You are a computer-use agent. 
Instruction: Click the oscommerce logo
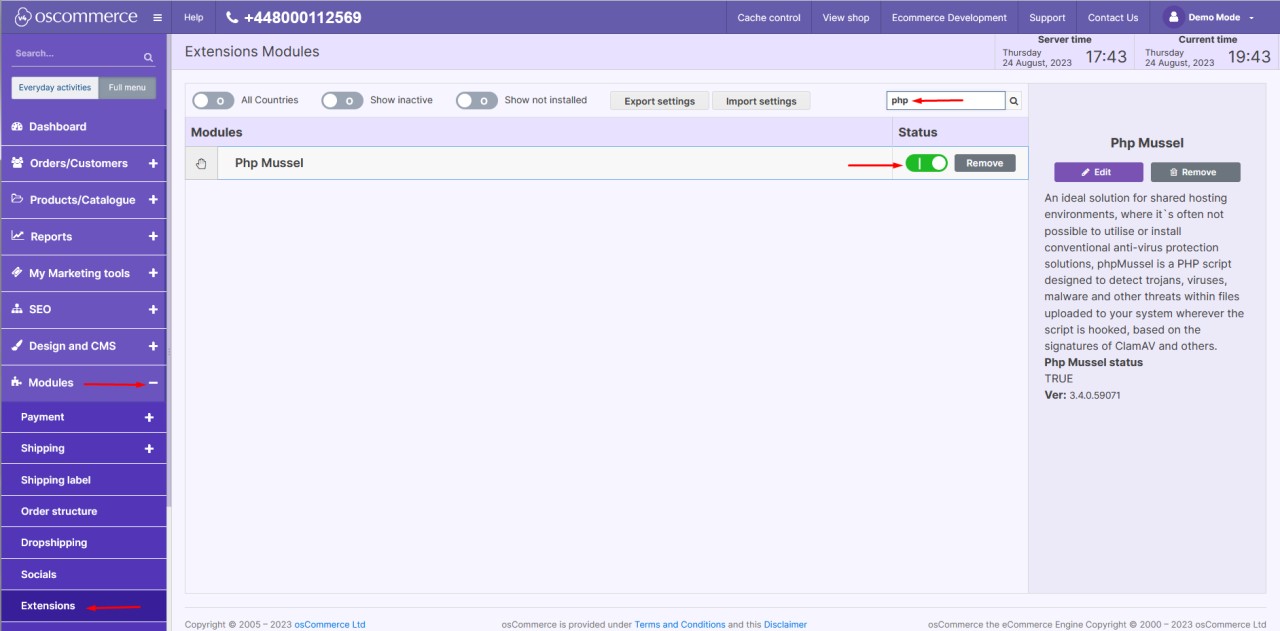75,17
